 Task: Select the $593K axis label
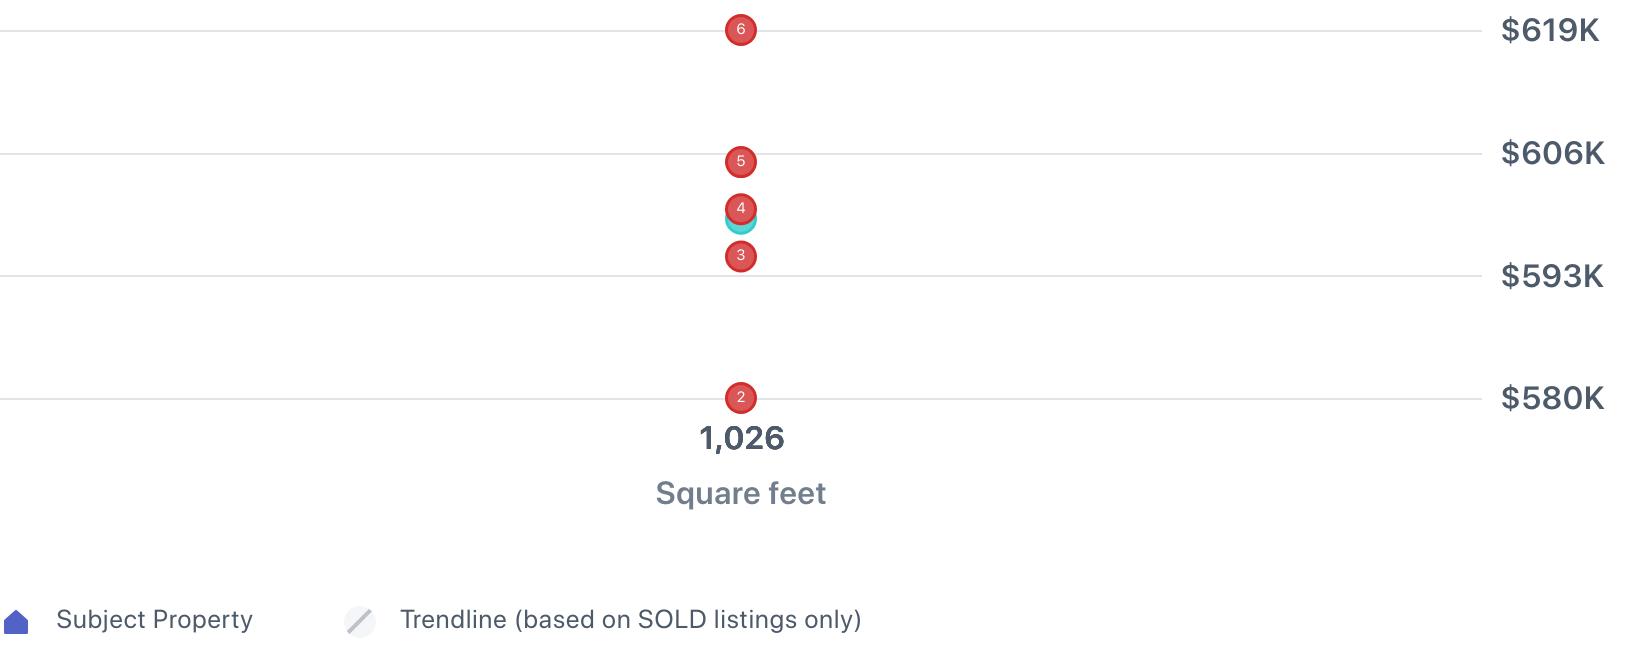[1552, 276]
